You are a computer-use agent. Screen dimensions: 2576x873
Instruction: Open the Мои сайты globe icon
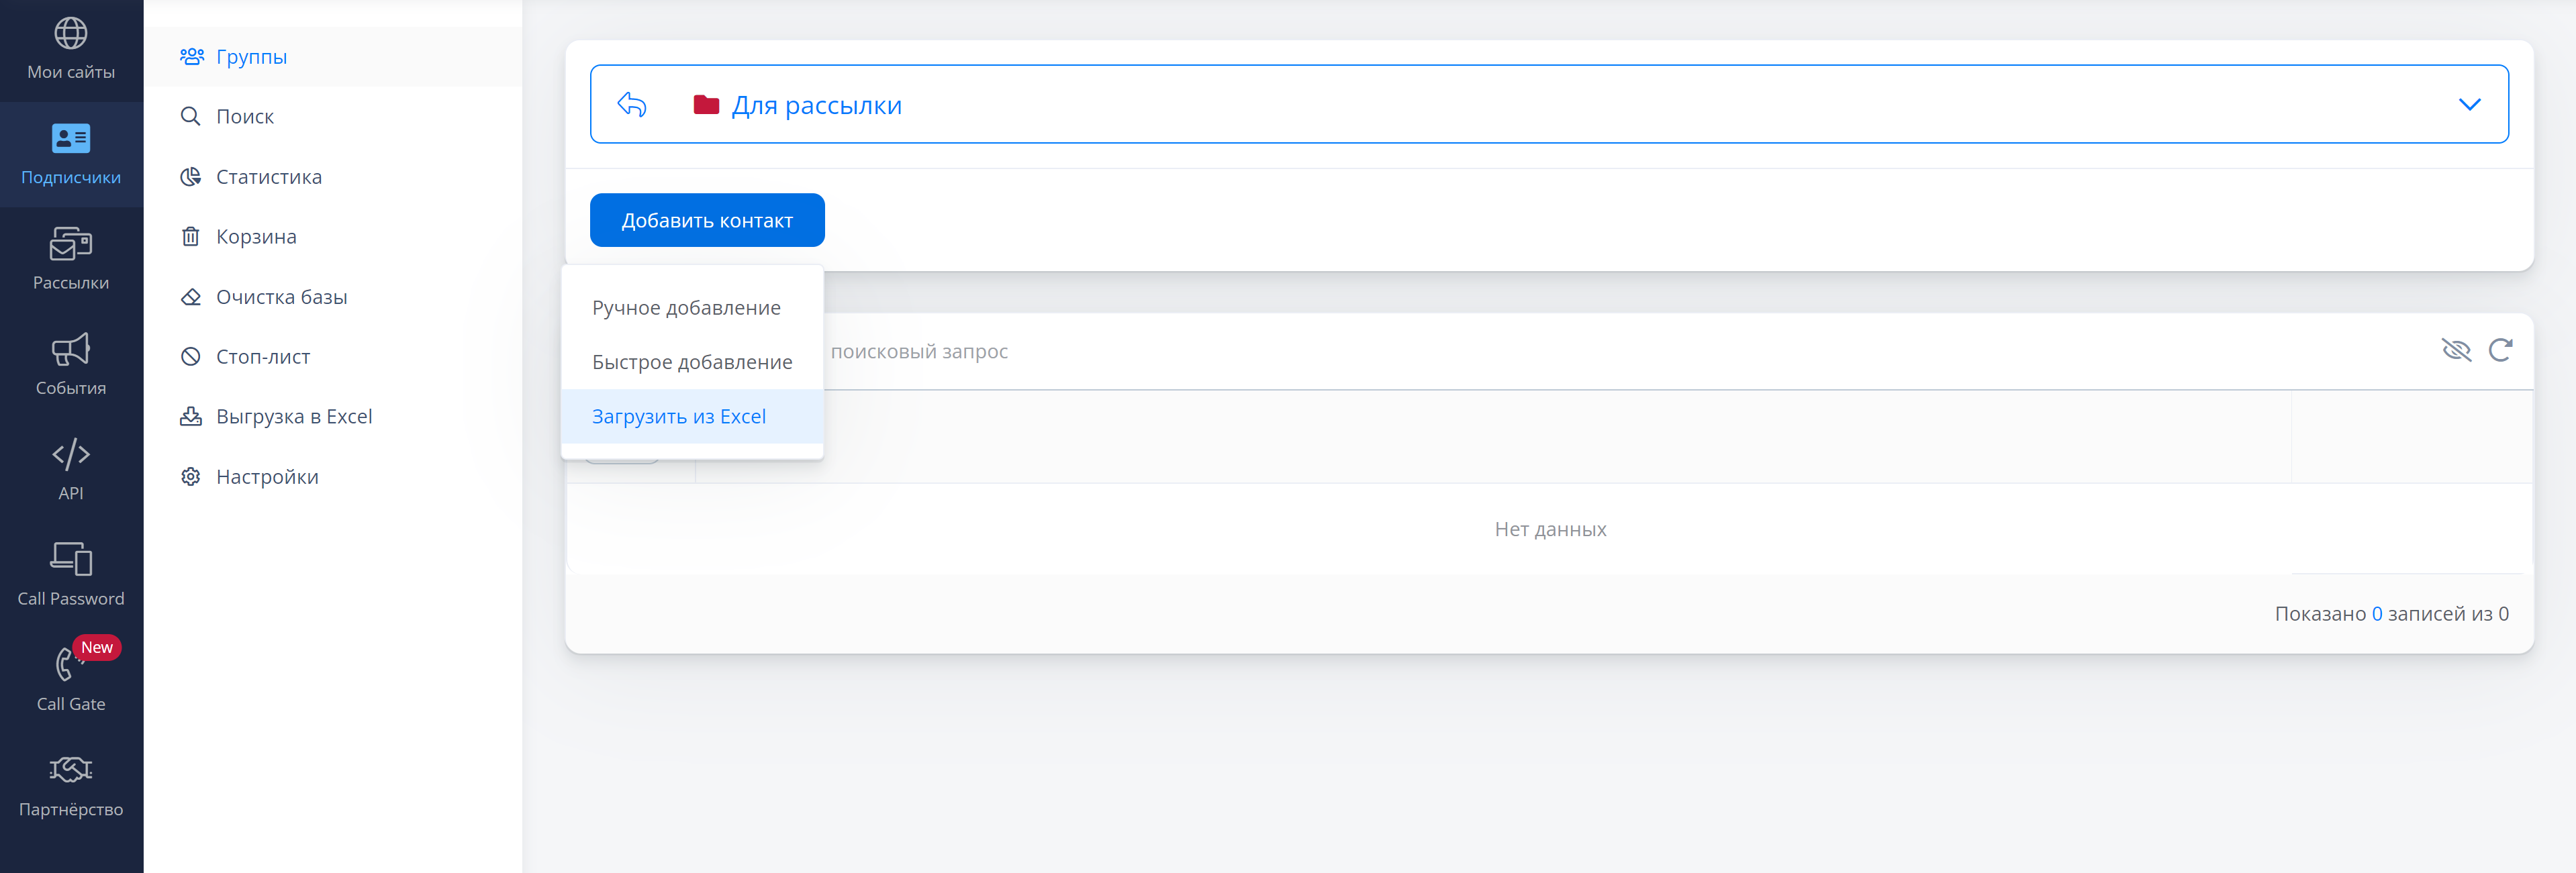(x=70, y=34)
